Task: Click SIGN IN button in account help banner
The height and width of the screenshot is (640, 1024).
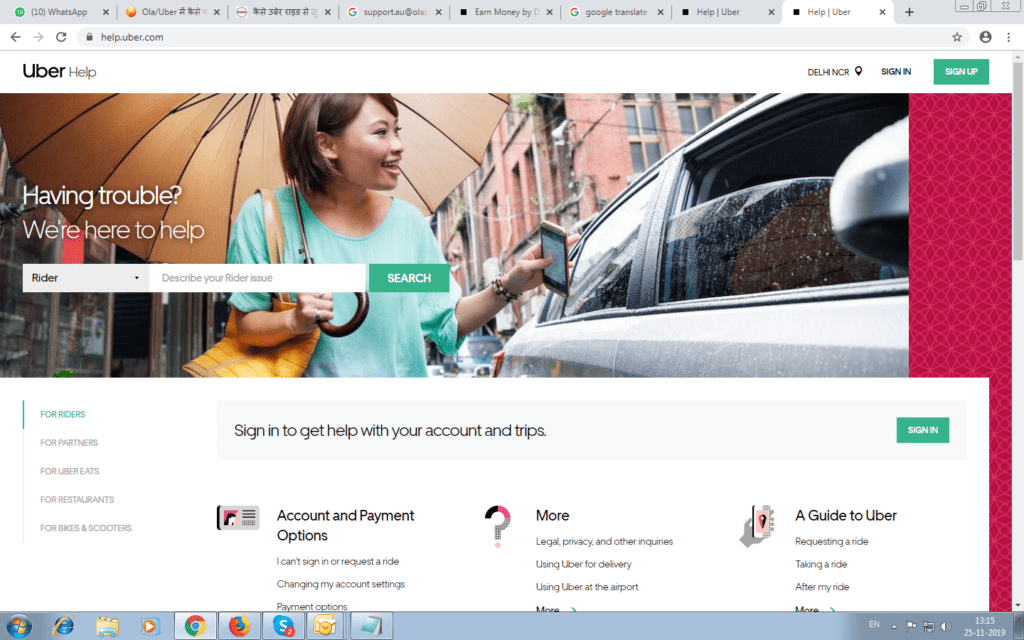Action: pyautogui.click(x=922, y=430)
